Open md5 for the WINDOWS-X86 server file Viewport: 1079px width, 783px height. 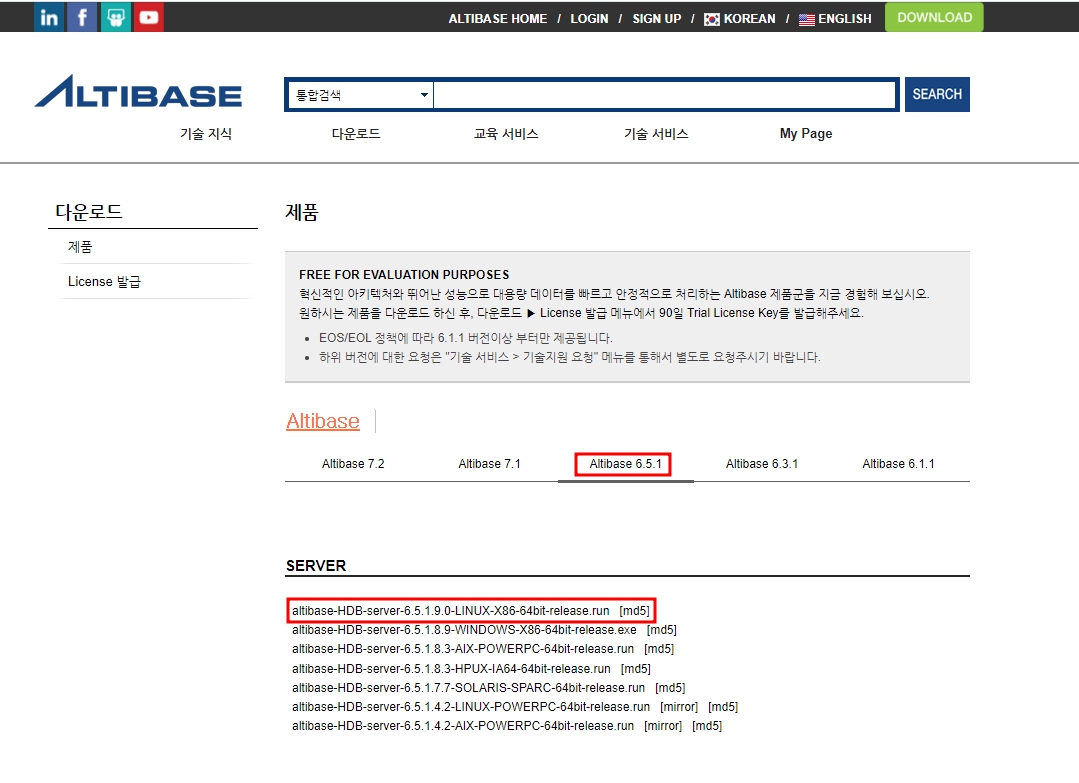[x=662, y=630]
